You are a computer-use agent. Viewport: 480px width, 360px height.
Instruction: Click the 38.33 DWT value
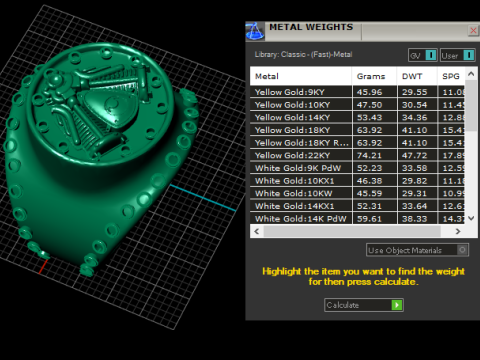(414, 219)
